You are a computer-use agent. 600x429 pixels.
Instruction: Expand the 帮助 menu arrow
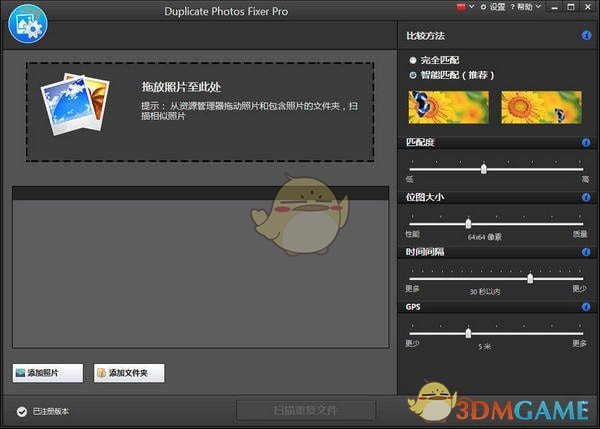pos(540,7)
